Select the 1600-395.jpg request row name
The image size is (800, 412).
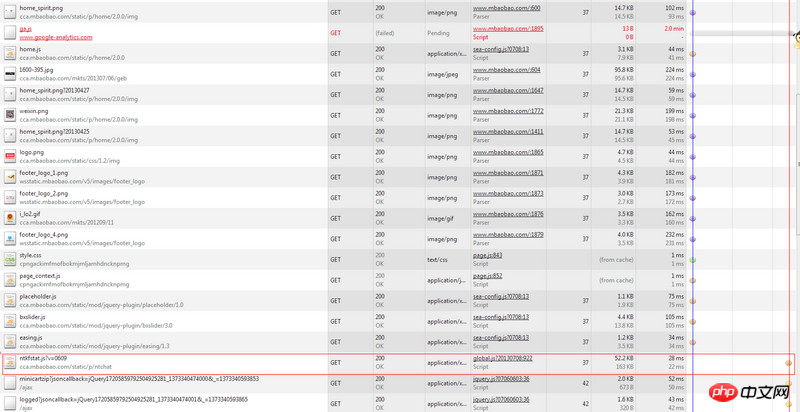tap(36, 70)
